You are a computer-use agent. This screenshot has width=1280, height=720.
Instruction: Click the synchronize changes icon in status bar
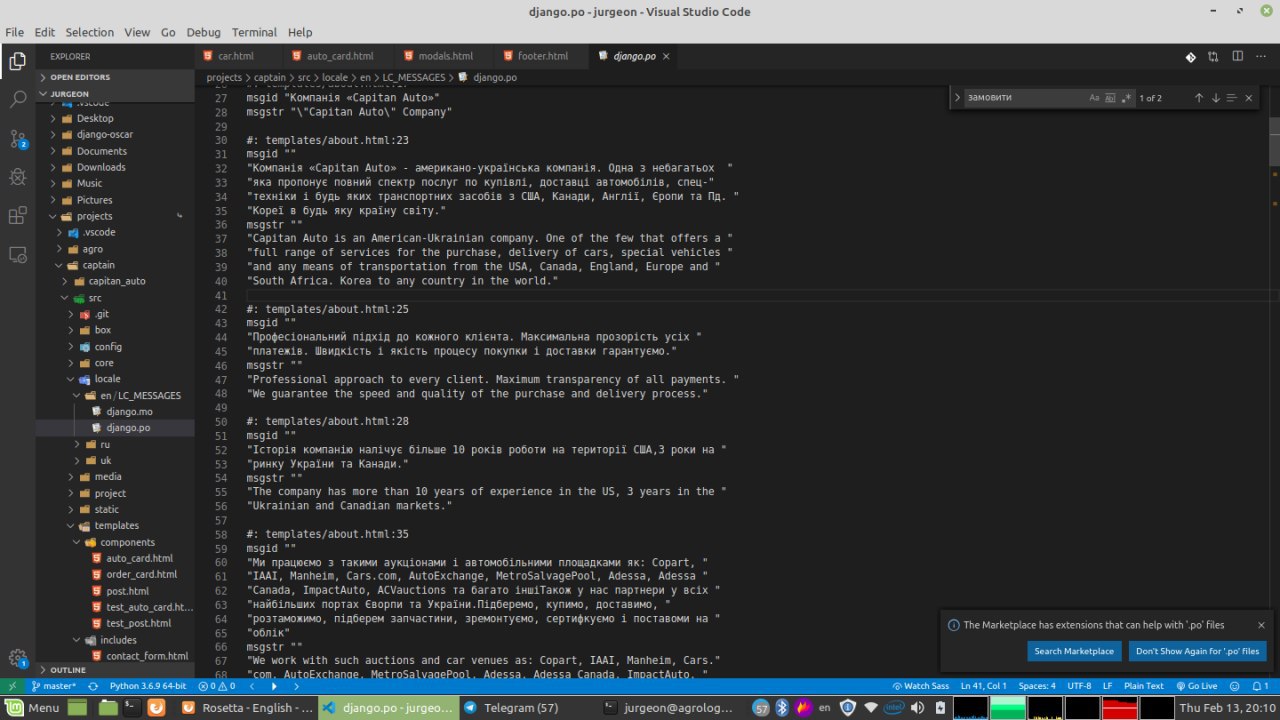(94, 686)
